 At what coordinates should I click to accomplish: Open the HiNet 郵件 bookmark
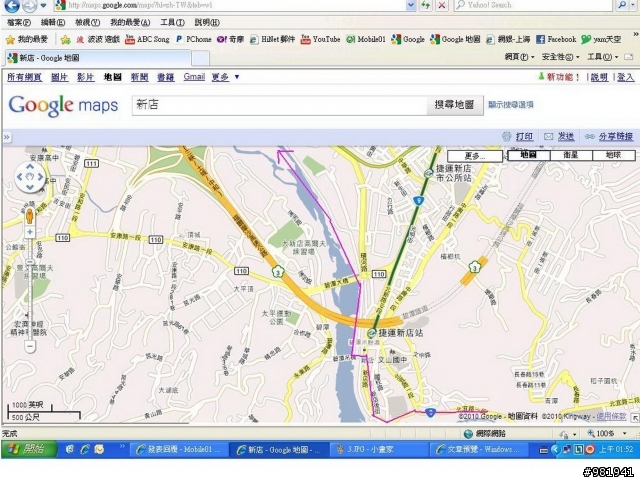tap(272, 39)
